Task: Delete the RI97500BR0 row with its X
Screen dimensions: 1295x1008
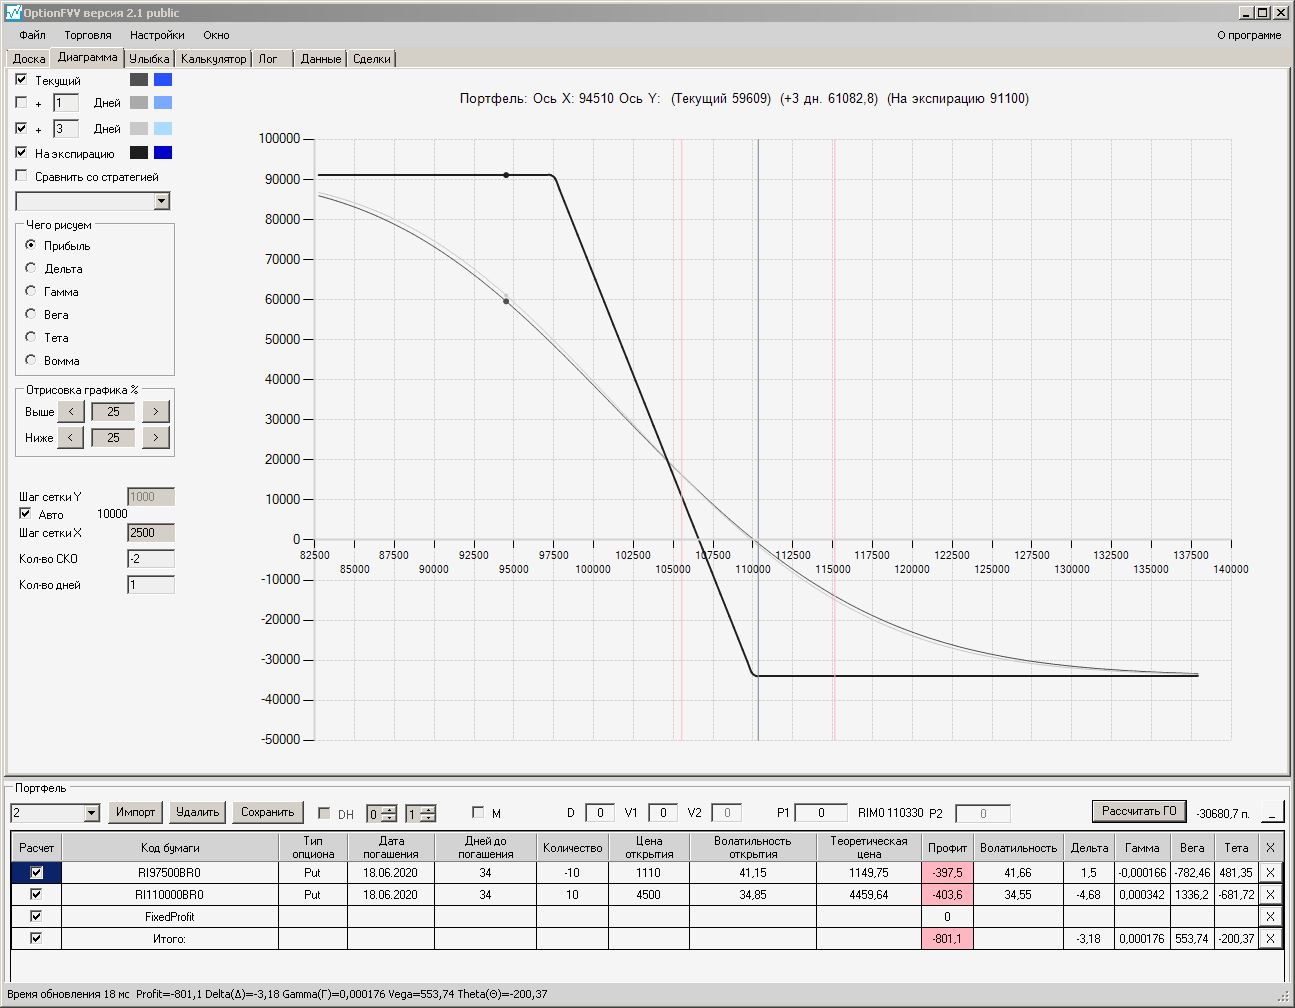Action: coord(1270,873)
